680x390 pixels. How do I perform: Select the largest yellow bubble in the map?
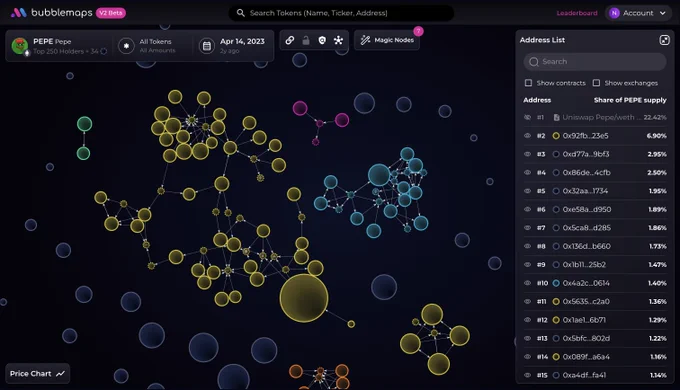[x=304, y=298]
